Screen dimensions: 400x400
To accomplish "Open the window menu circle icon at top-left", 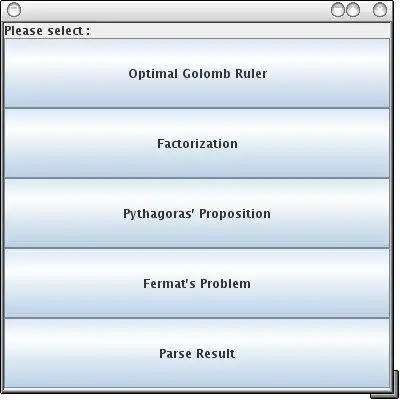I will point(14,10).
